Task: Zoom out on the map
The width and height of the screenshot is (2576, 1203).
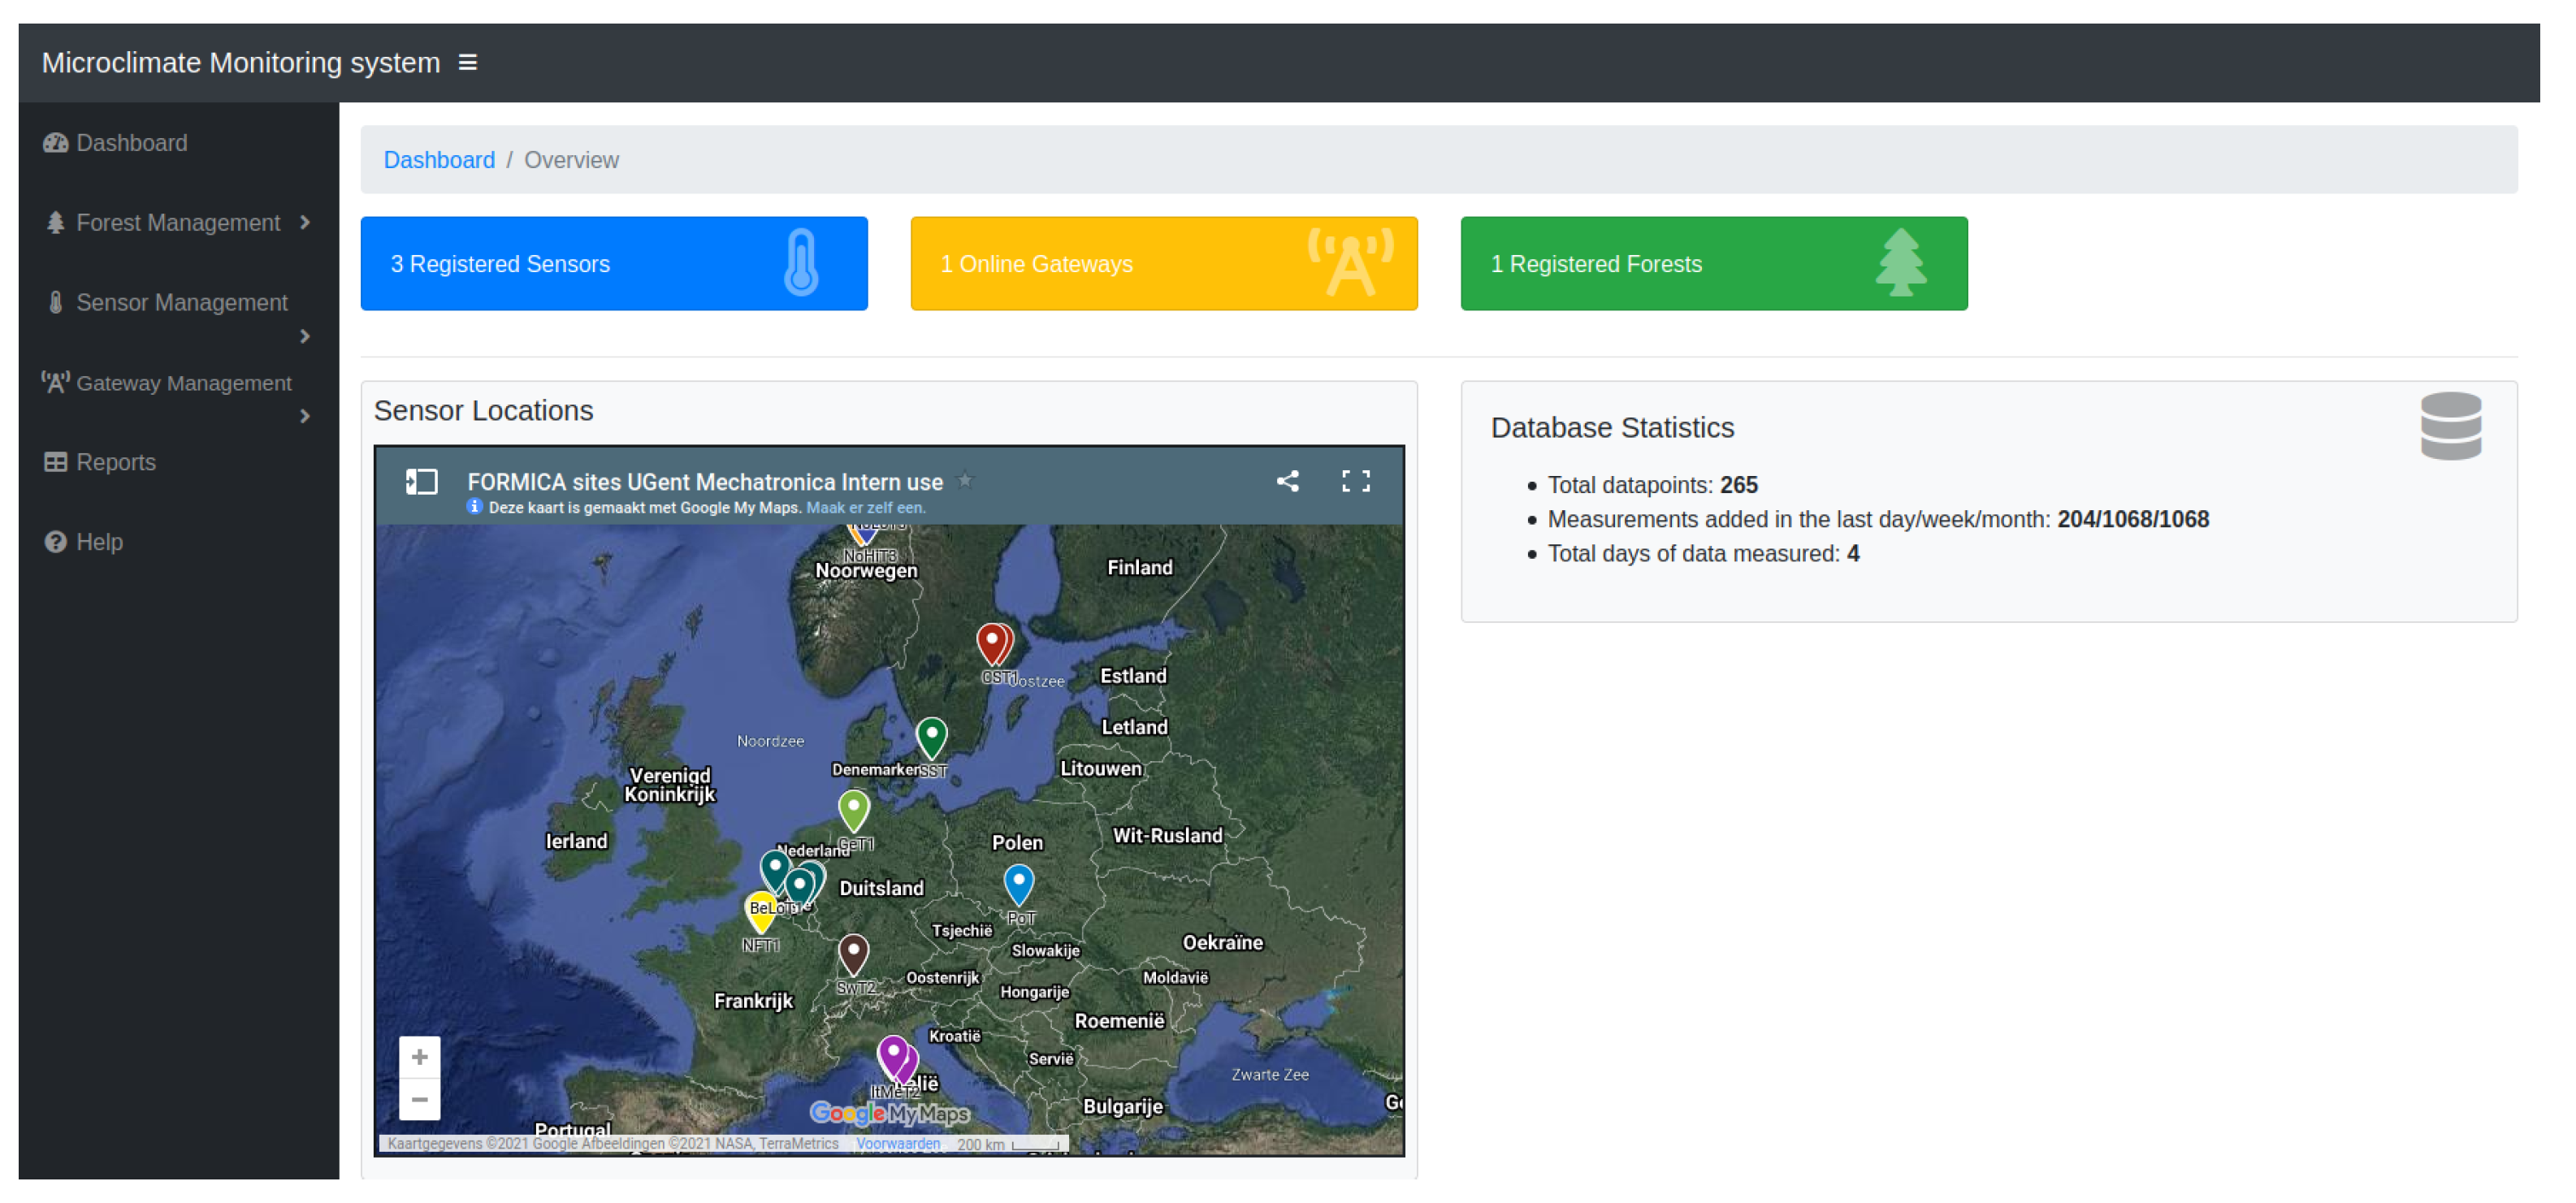Action: pyautogui.click(x=419, y=1100)
